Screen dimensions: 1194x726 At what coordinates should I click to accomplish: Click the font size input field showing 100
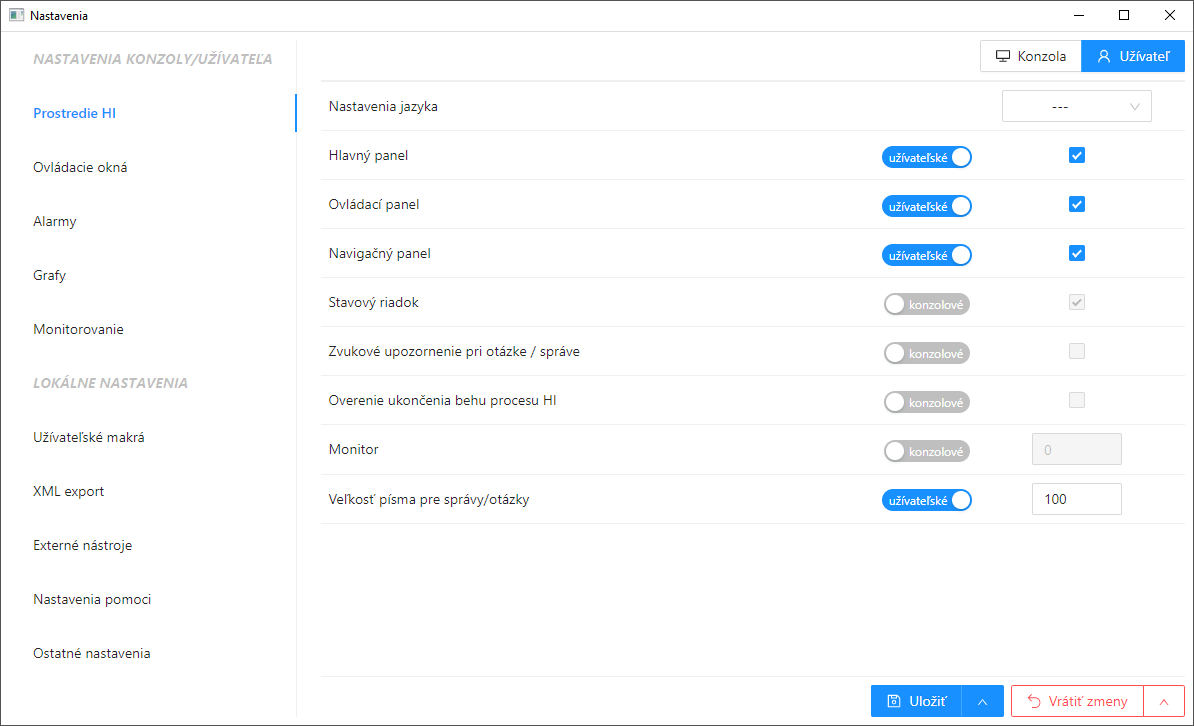coord(1076,499)
